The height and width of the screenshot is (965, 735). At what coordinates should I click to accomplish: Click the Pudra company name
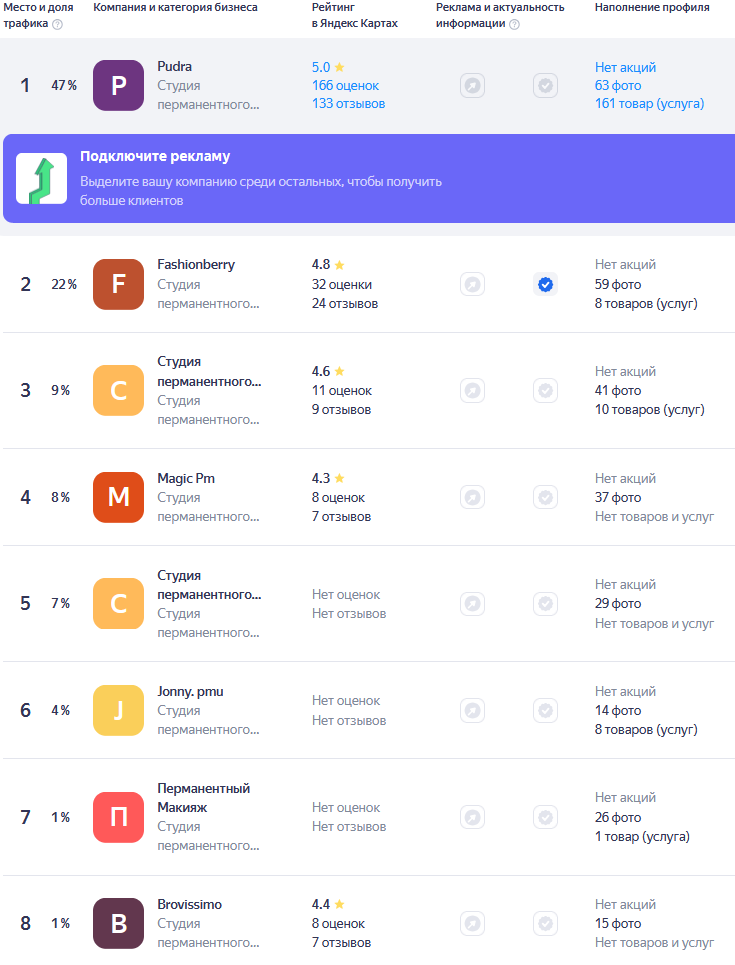(x=174, y=66)
